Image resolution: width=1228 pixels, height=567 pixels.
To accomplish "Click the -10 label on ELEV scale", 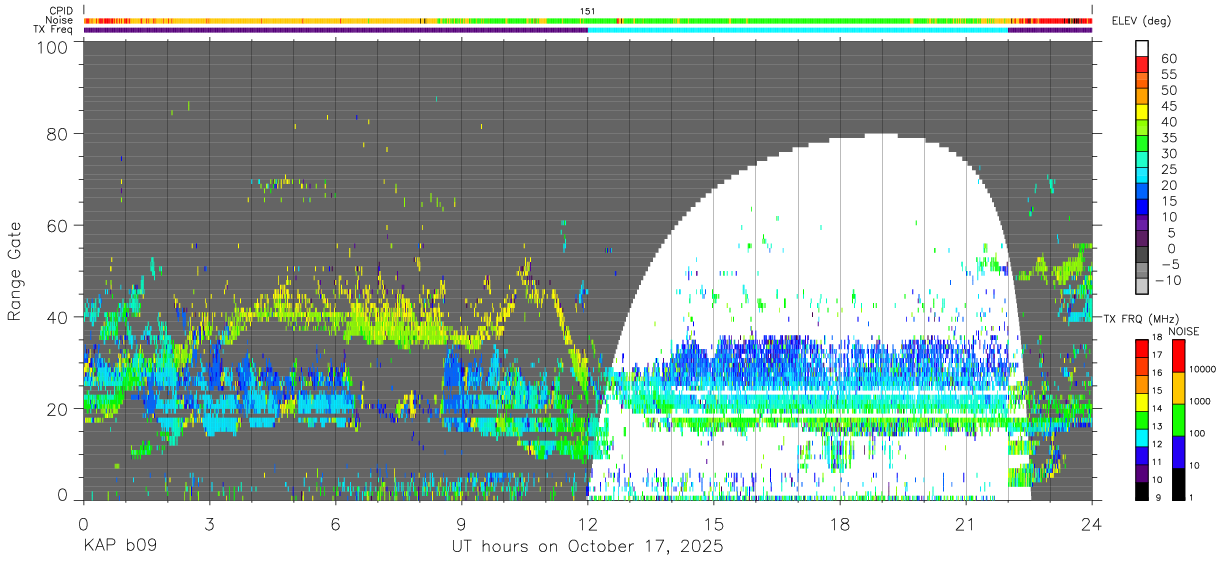I will [1169, 280].
